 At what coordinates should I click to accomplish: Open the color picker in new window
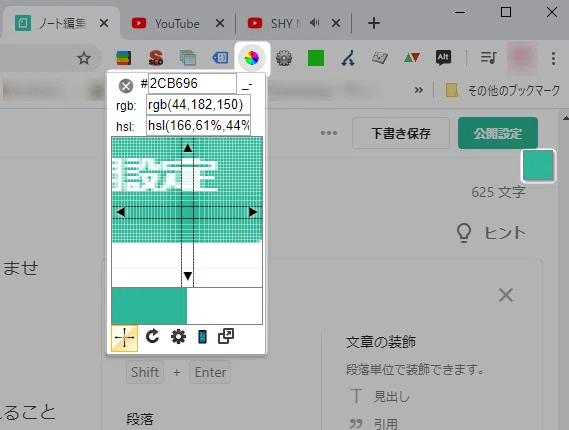pos(226,336)
